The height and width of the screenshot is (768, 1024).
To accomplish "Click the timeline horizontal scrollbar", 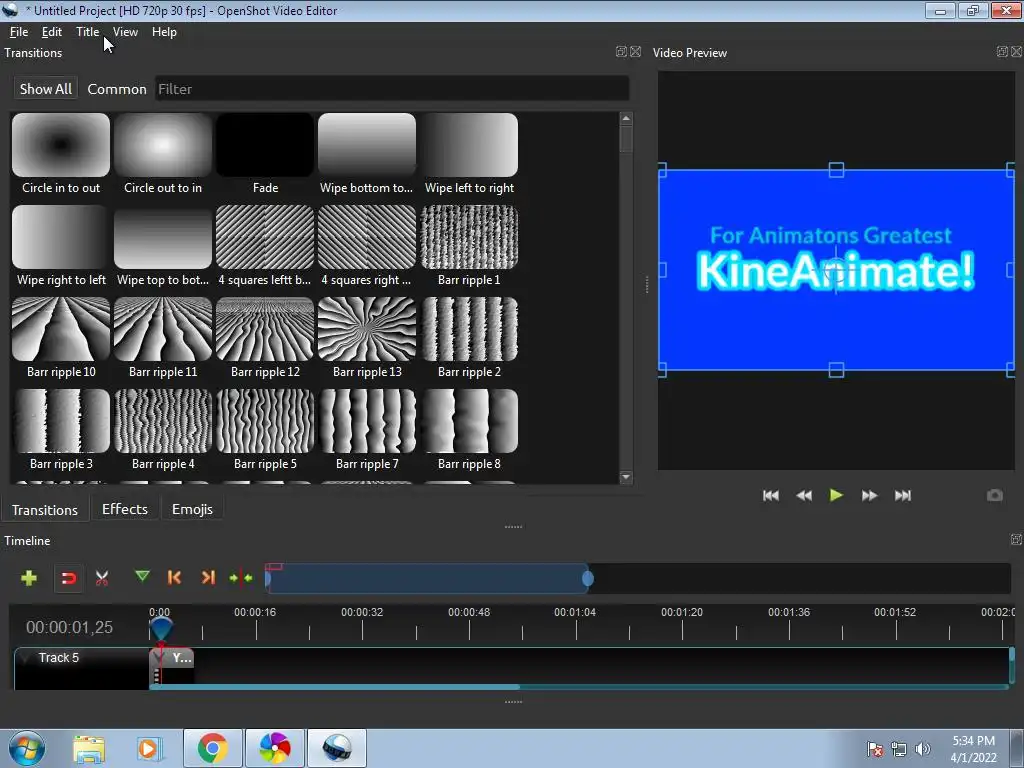I will [x=334, y=686].
